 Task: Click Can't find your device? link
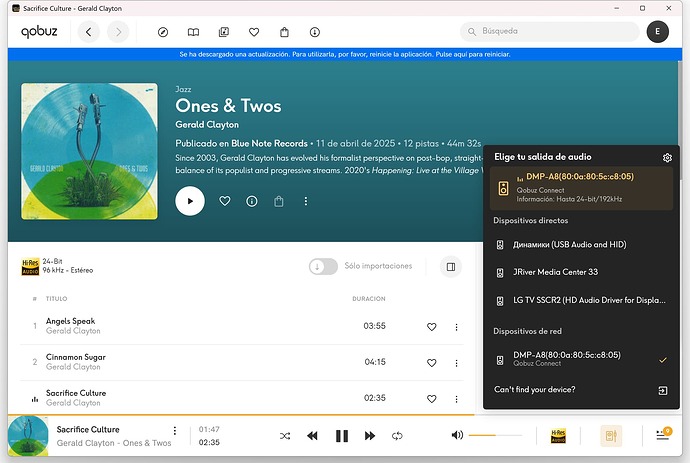click(x=534, y=390)
